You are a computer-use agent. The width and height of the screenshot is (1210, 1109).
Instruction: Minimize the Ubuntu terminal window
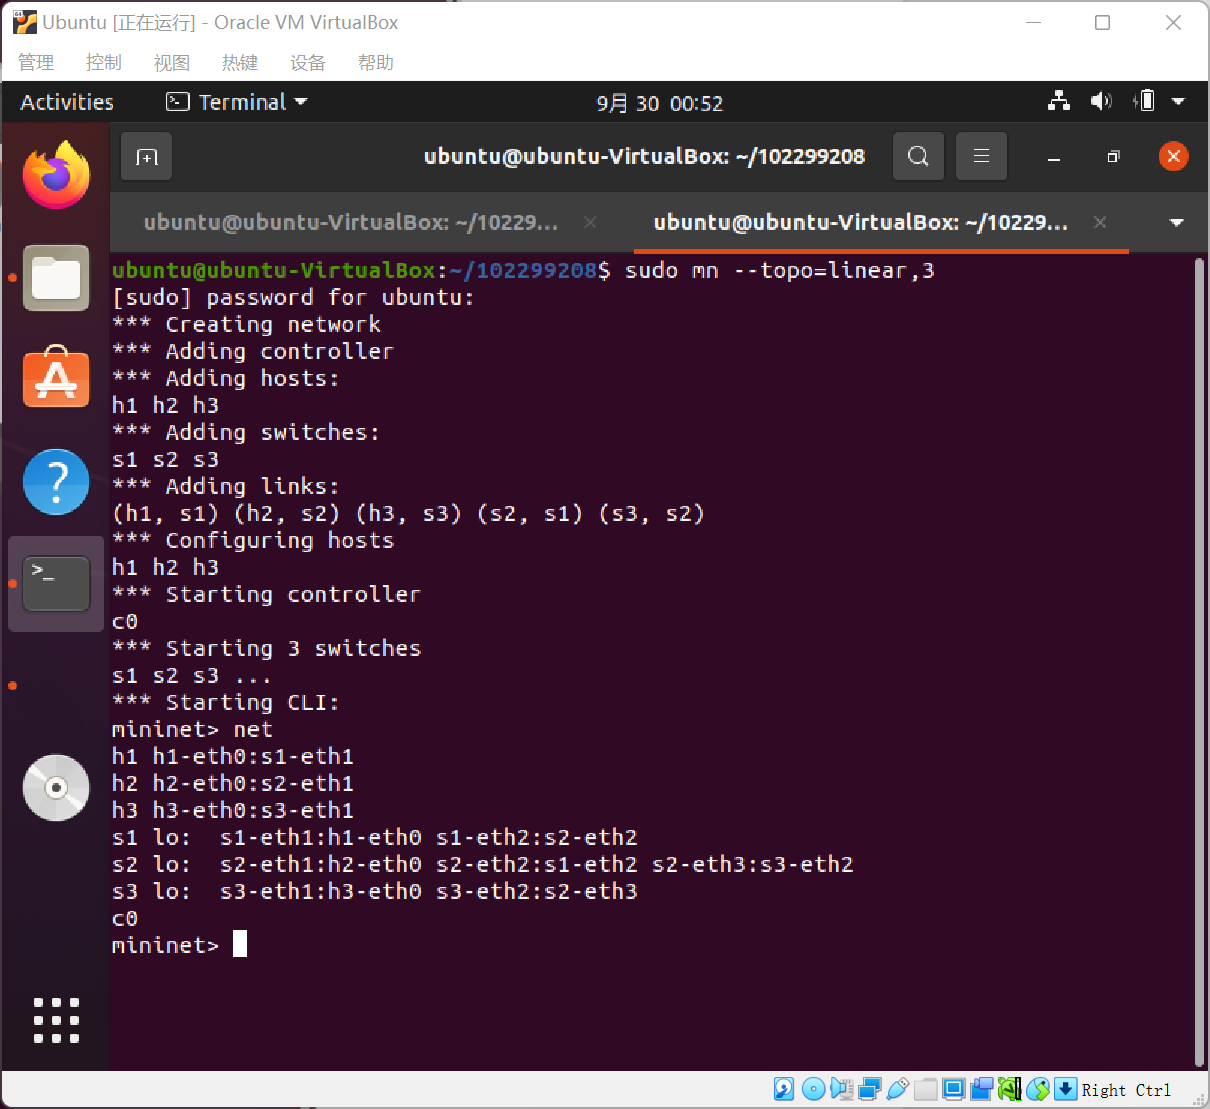click(1054, 157)
